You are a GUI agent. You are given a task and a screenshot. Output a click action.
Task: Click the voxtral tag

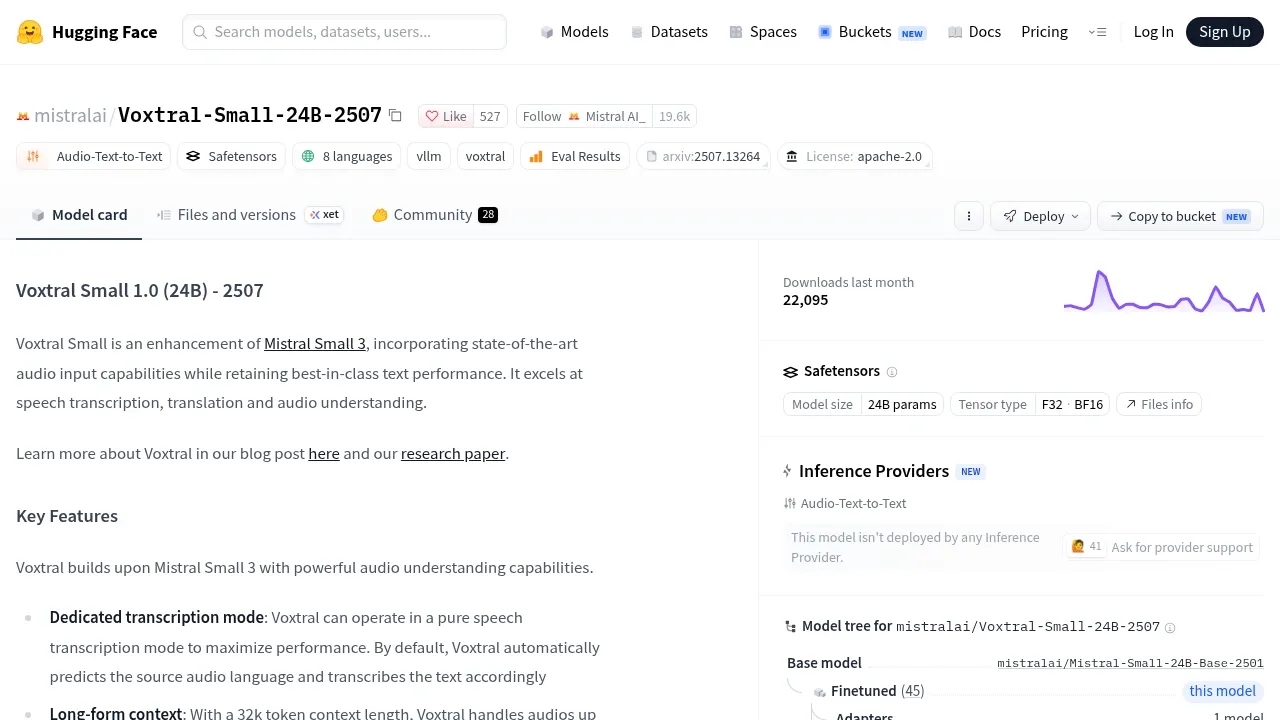coord(486,156)
